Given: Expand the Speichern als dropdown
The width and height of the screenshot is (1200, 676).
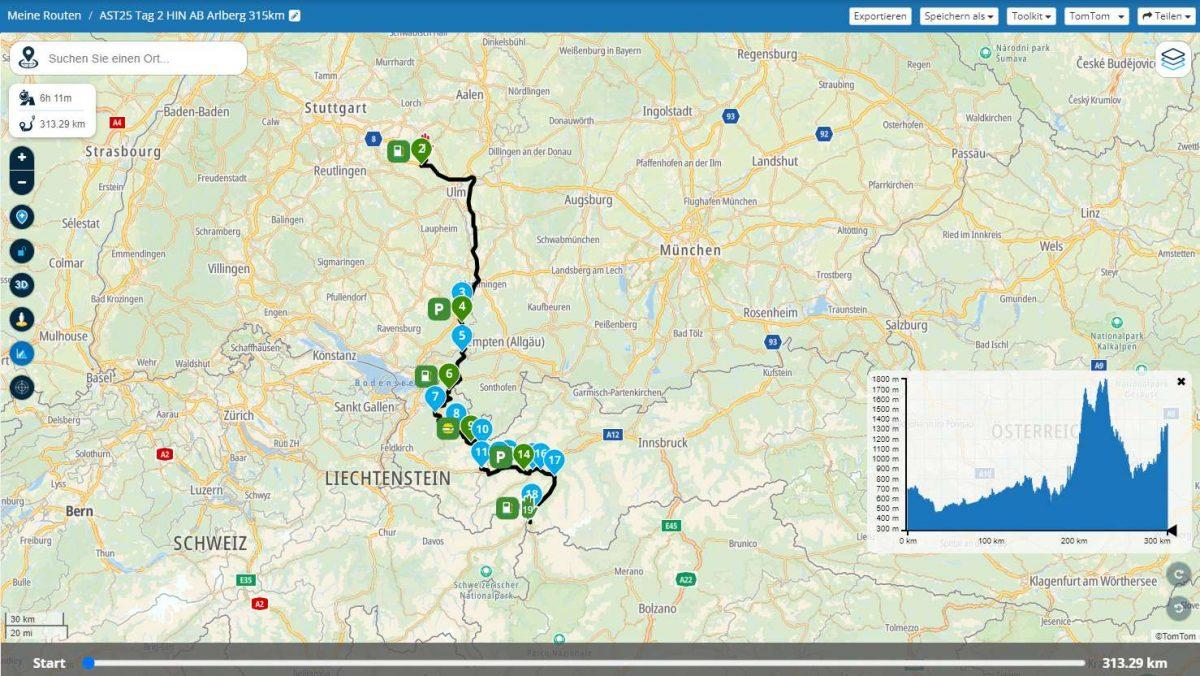Looking at the screenshot, I should (958, 16).
